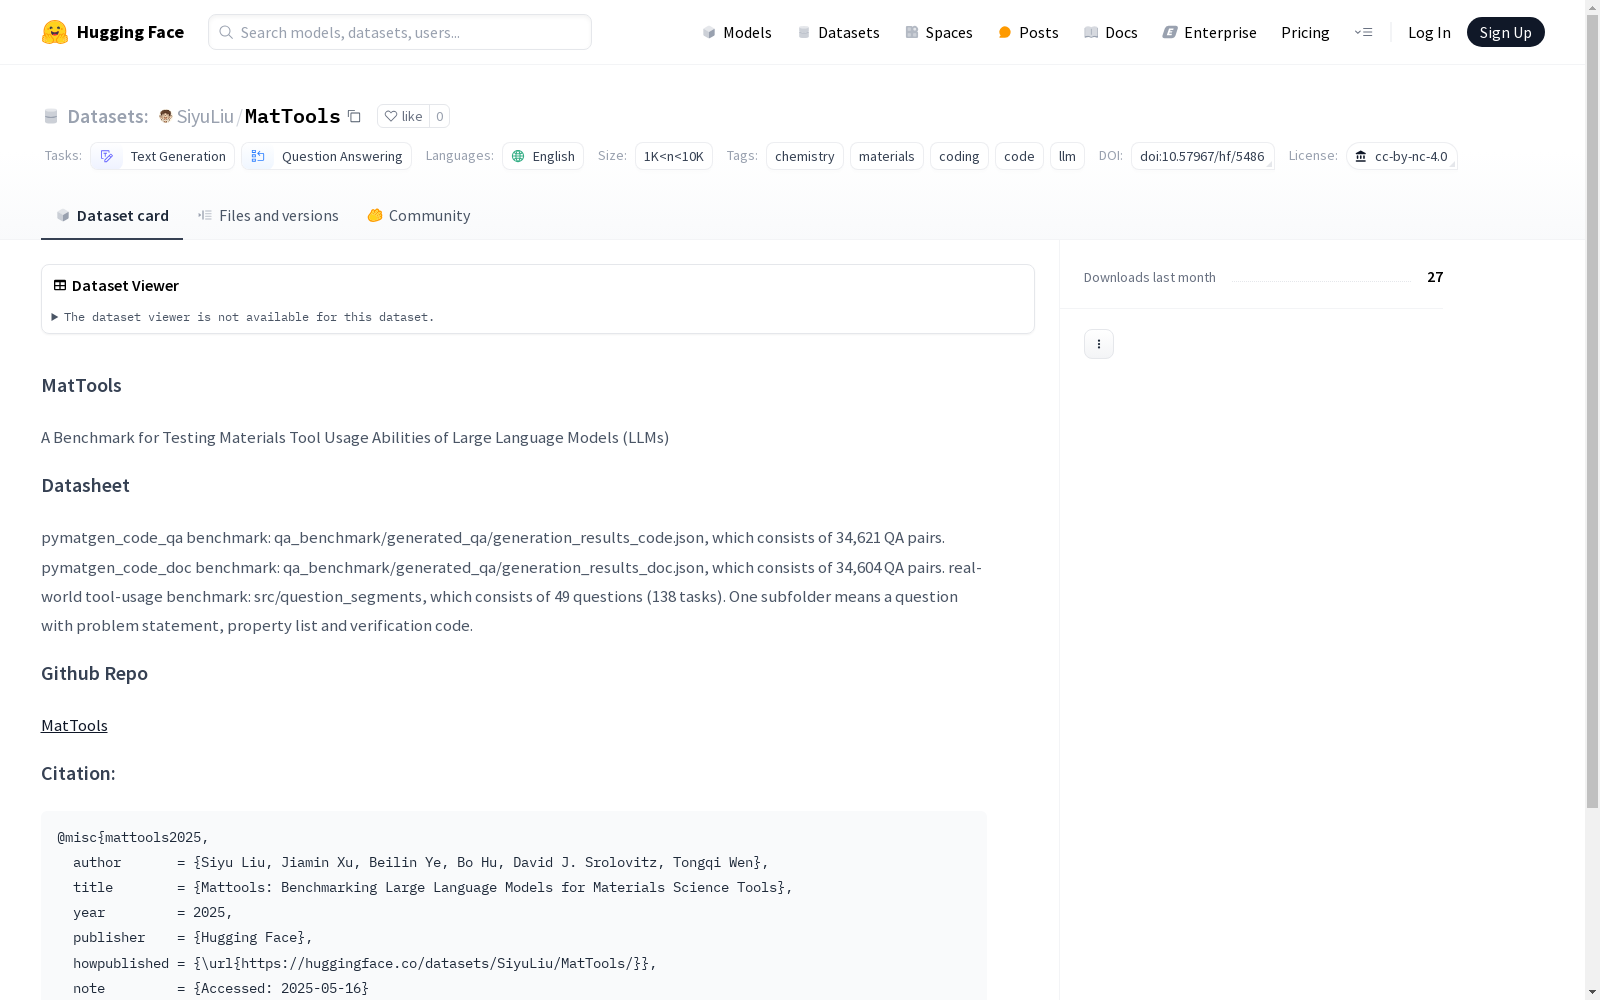
Task: Click the 'Datasets:' breadcrumb label
Action: point(107,116)
